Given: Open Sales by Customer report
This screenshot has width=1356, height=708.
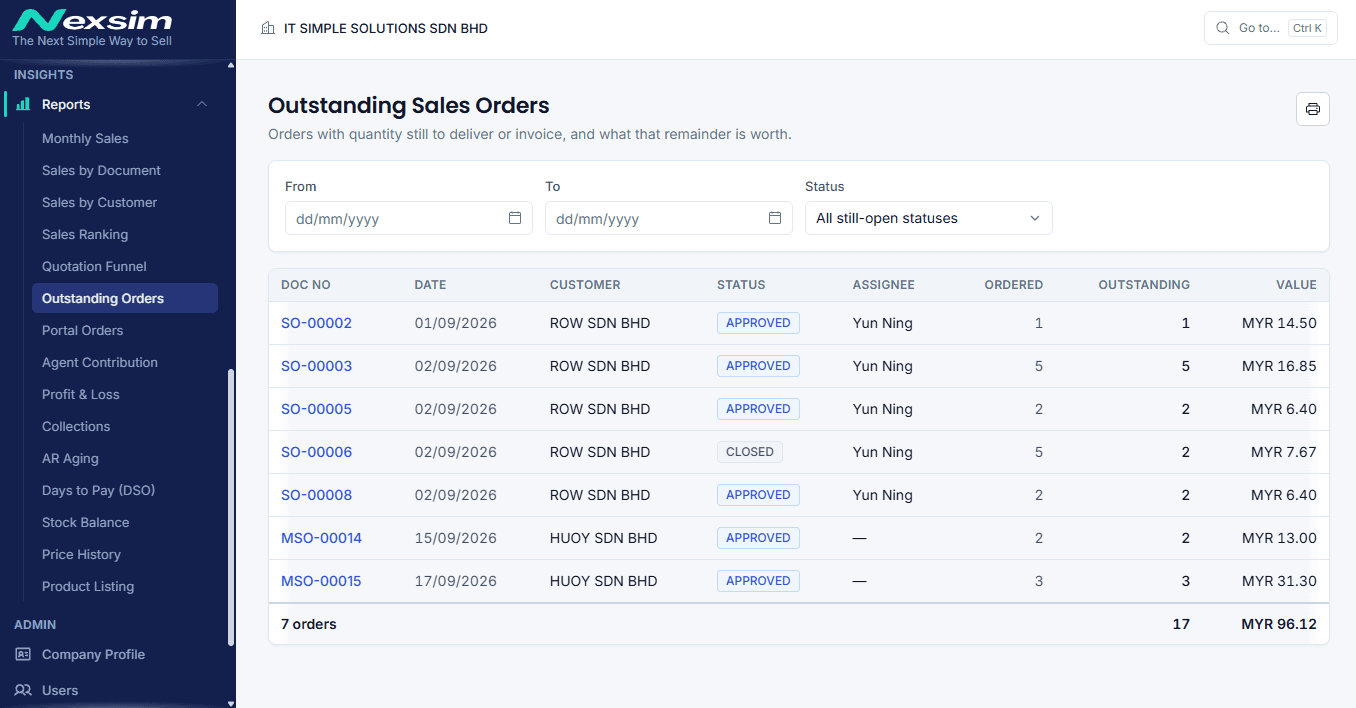Looking at the screenshot, I should [125, 202].
